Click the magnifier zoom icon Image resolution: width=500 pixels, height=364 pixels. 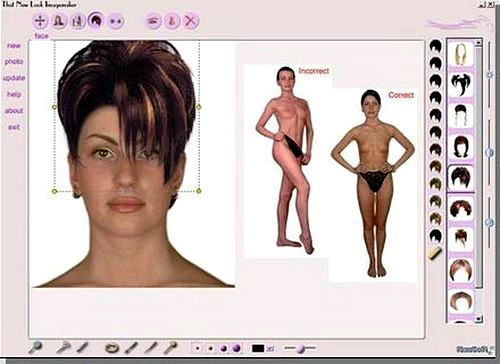(x=35, y=348)
